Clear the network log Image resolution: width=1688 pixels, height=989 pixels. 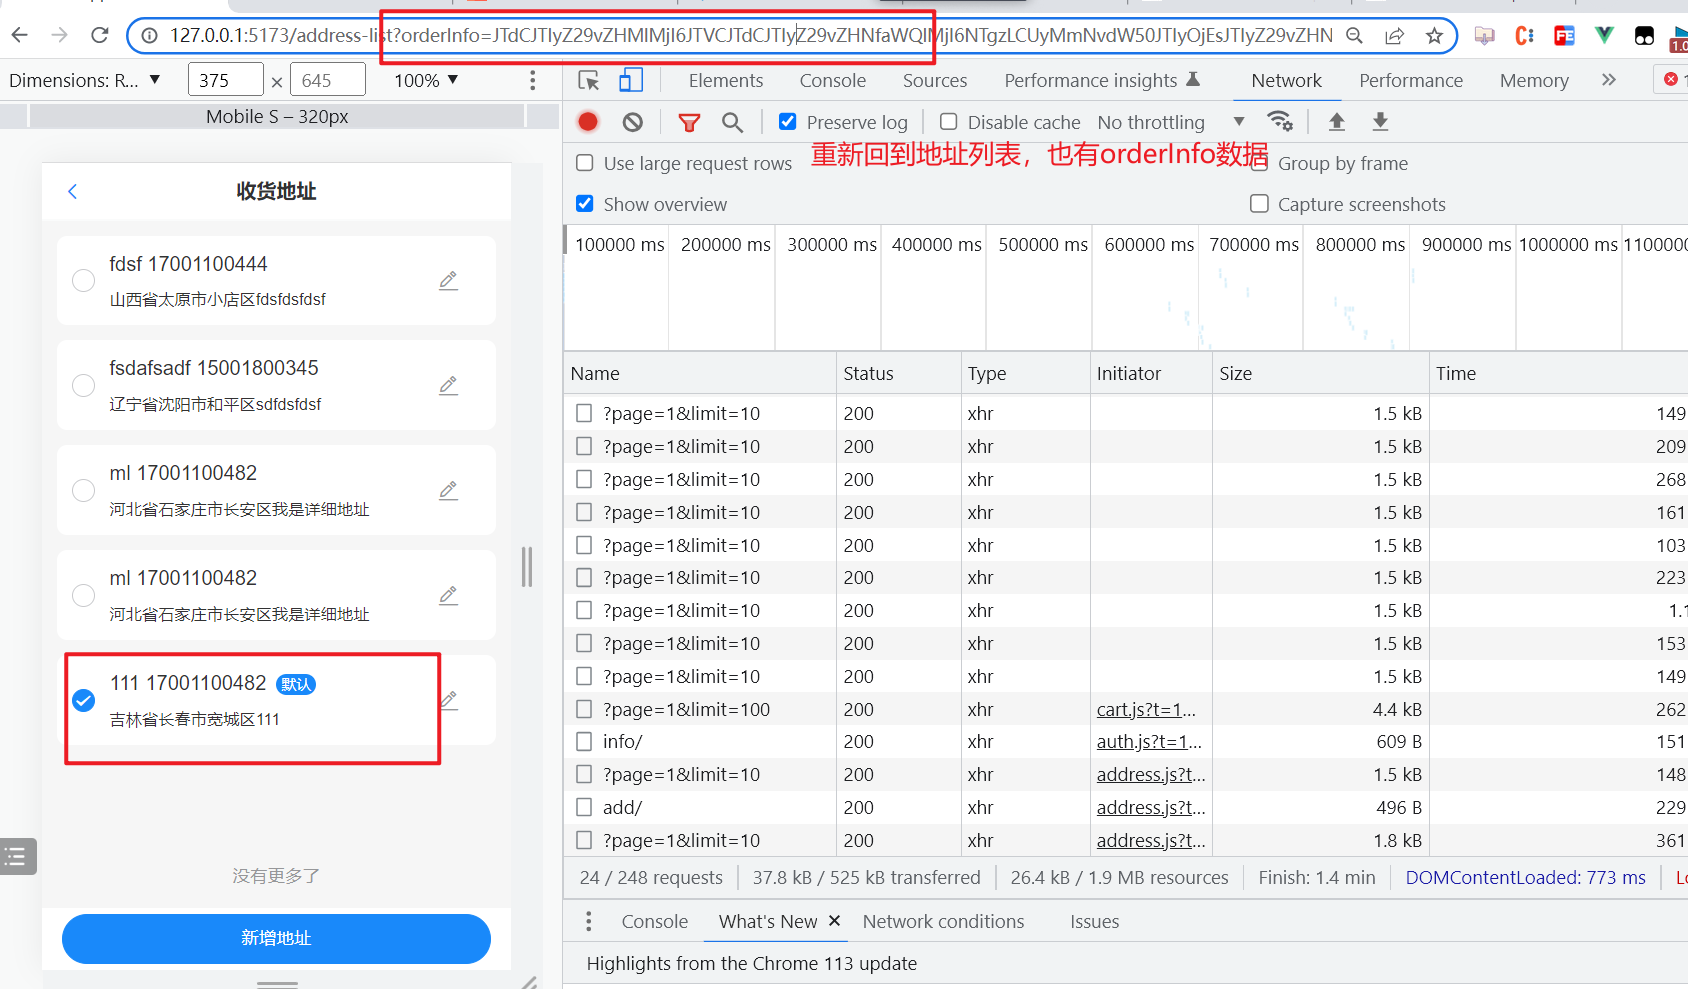pos(633,122)
